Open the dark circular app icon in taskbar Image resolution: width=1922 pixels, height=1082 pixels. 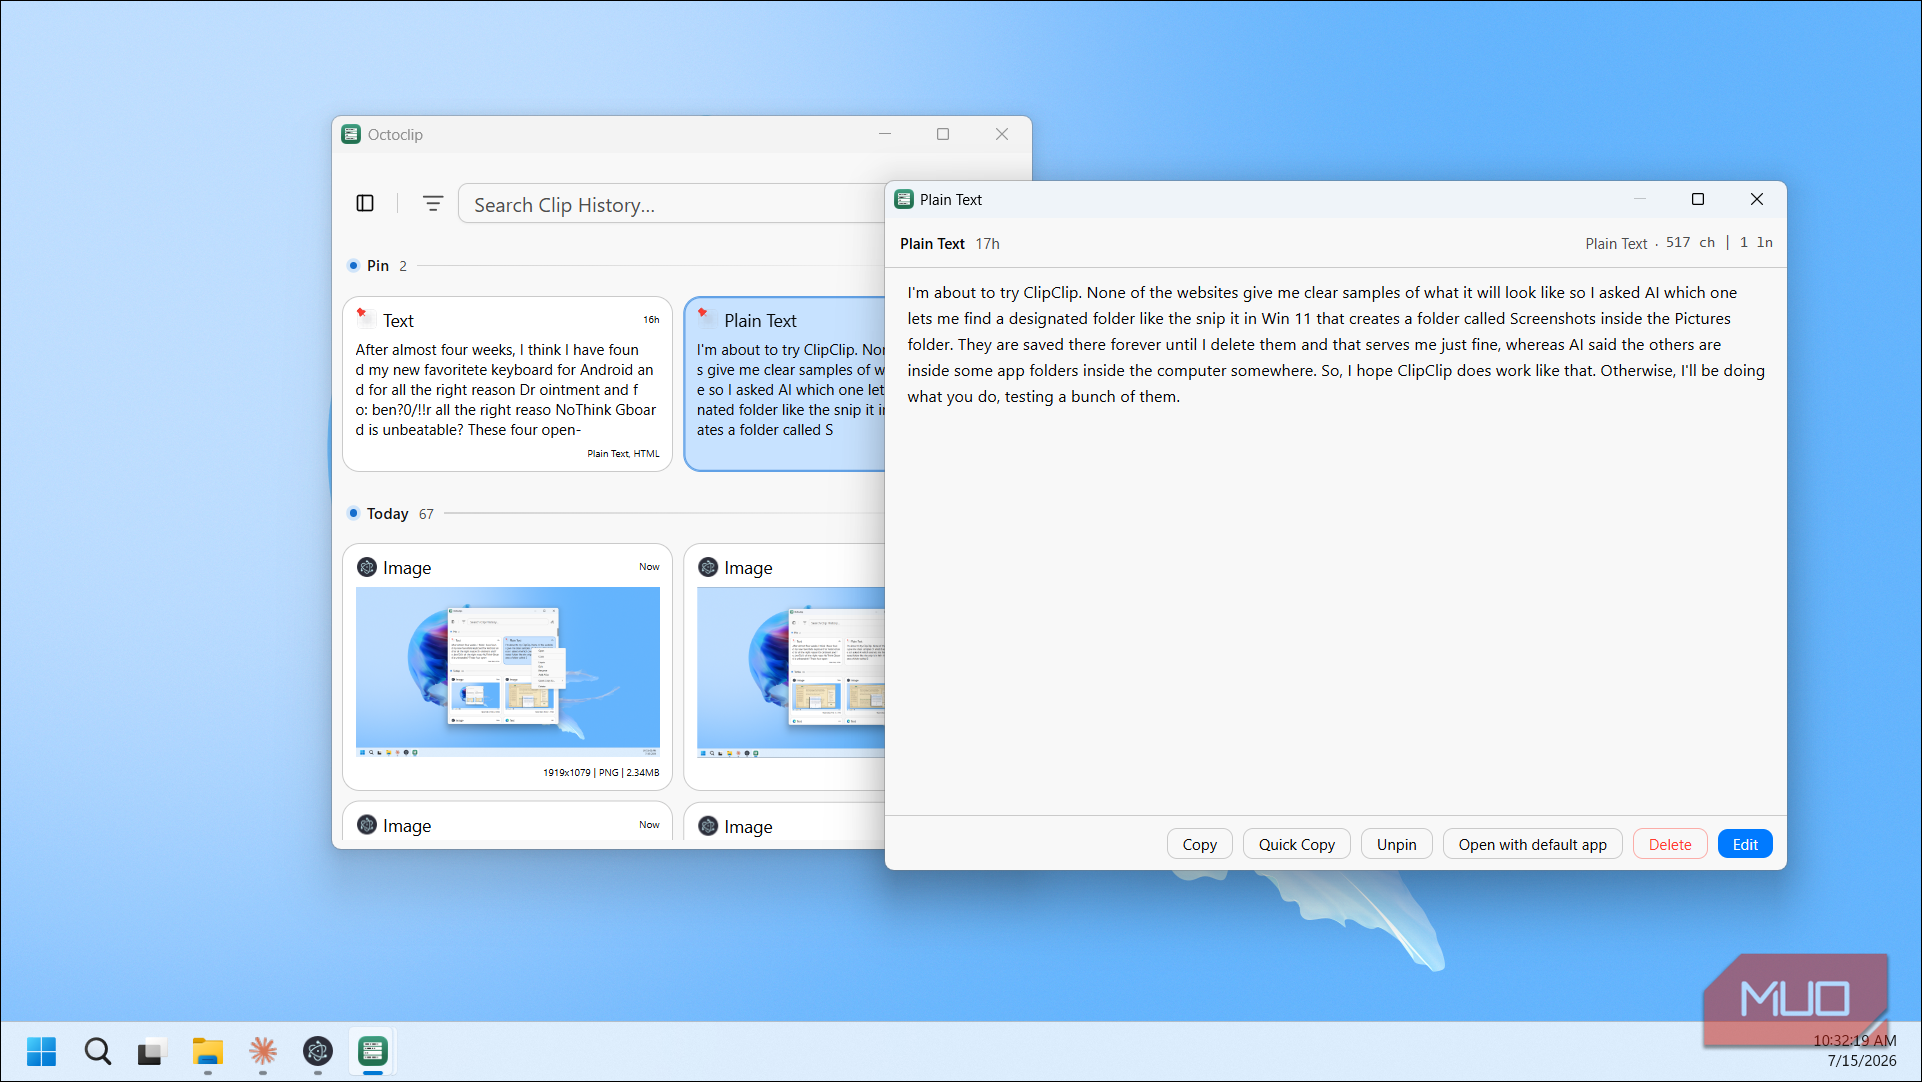[x=317, y=1051]
